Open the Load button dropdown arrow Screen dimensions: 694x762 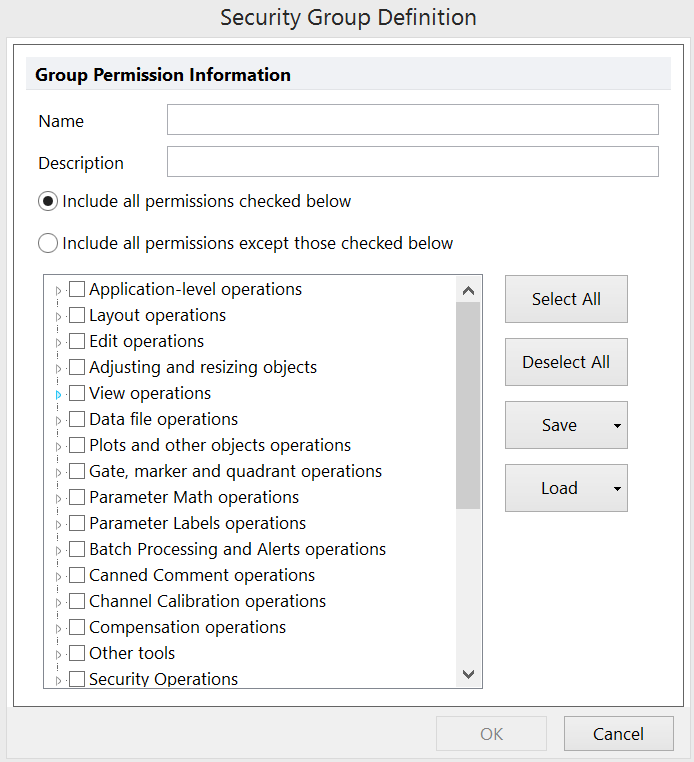pyautogui.click(x=617, y=489)
